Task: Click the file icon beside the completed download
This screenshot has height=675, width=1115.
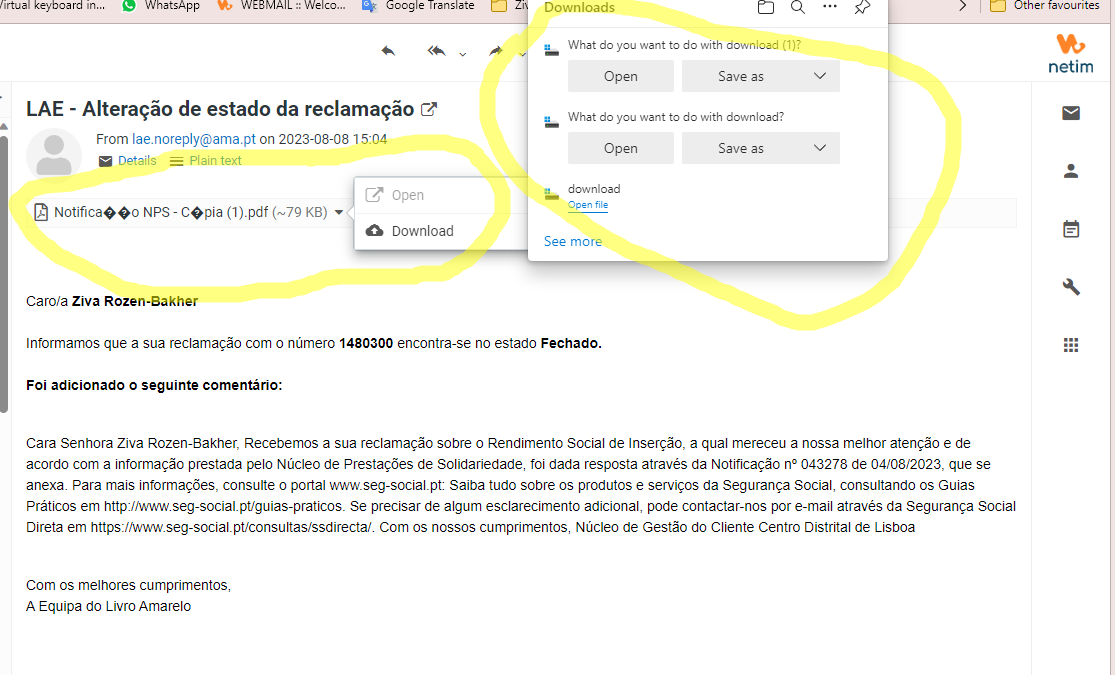Action: pyautogui.click(x=551, y=193)
